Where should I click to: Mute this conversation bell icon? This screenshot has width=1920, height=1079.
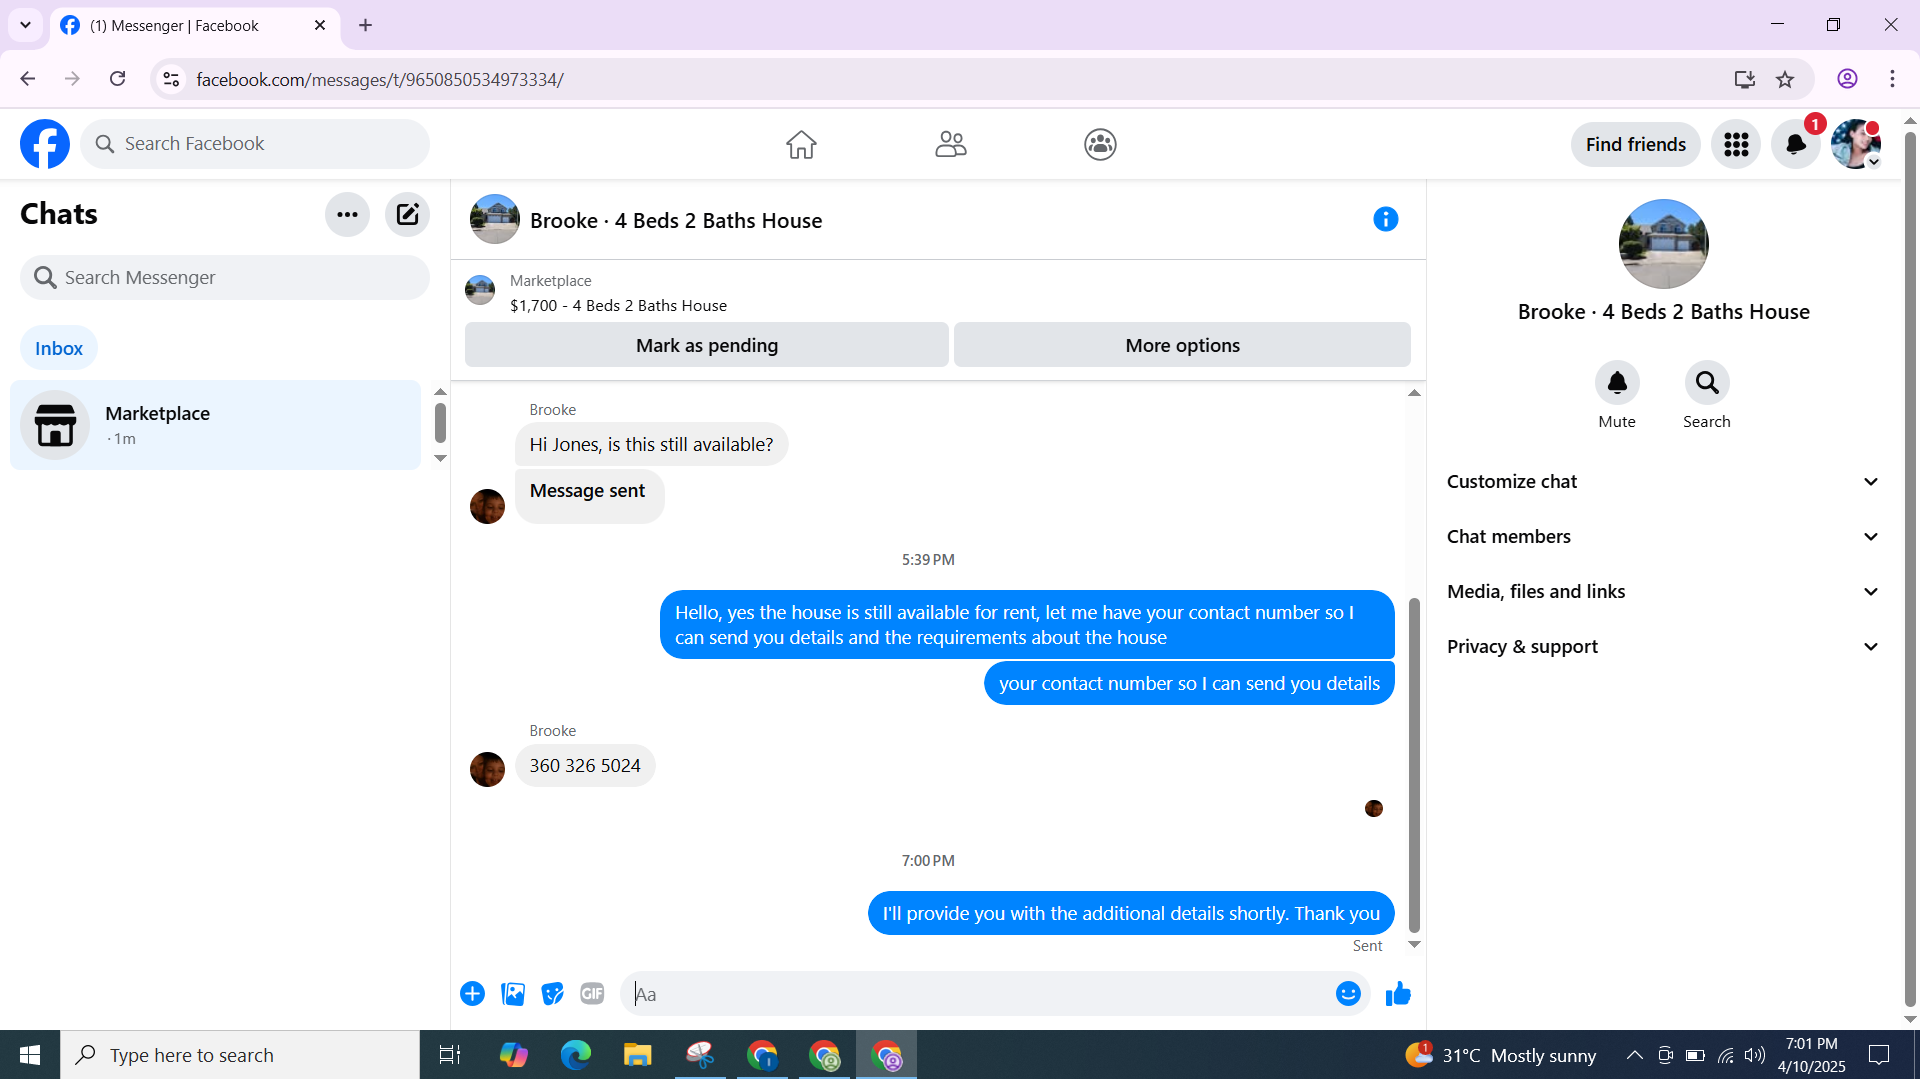(x=1617, y=383)
